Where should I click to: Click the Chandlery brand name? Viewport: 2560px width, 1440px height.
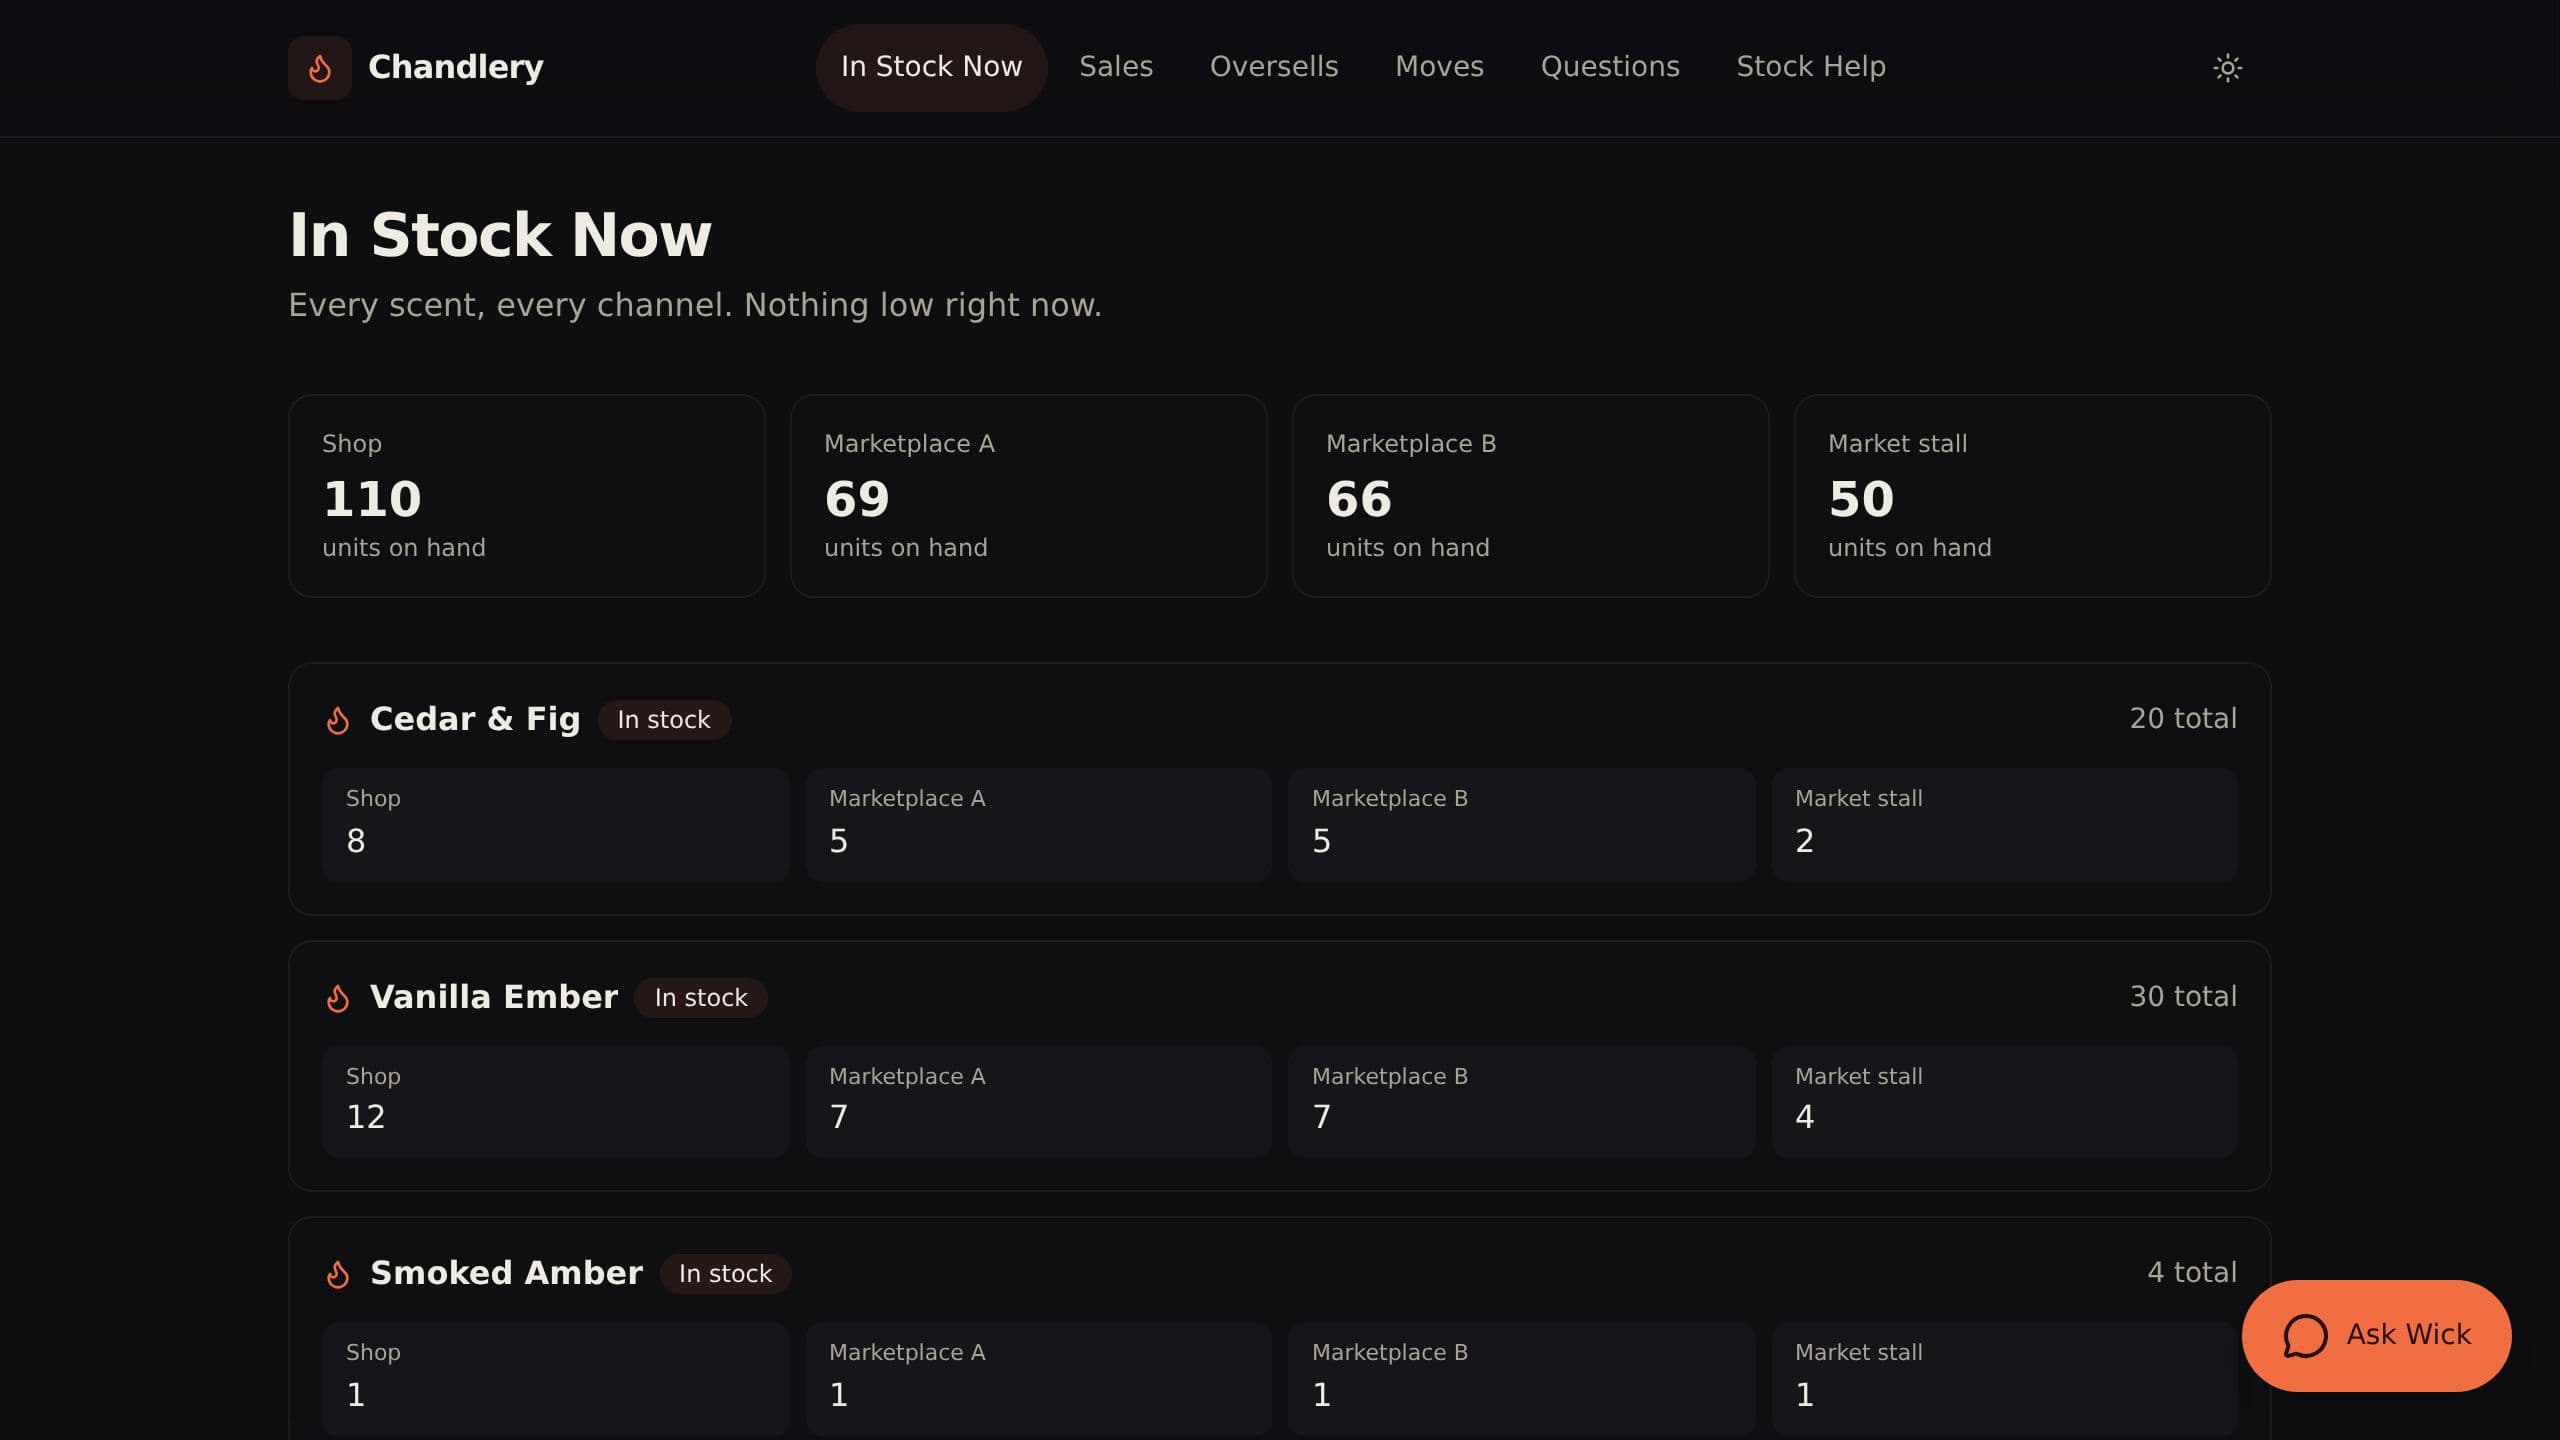(x=456, y=67)
